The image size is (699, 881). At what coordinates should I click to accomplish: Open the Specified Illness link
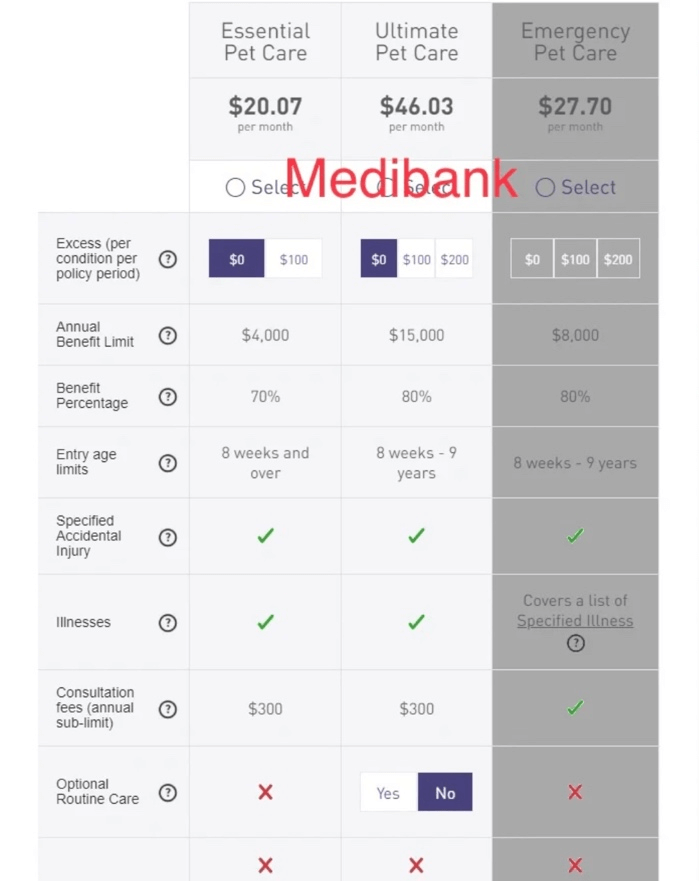point(575,621)
